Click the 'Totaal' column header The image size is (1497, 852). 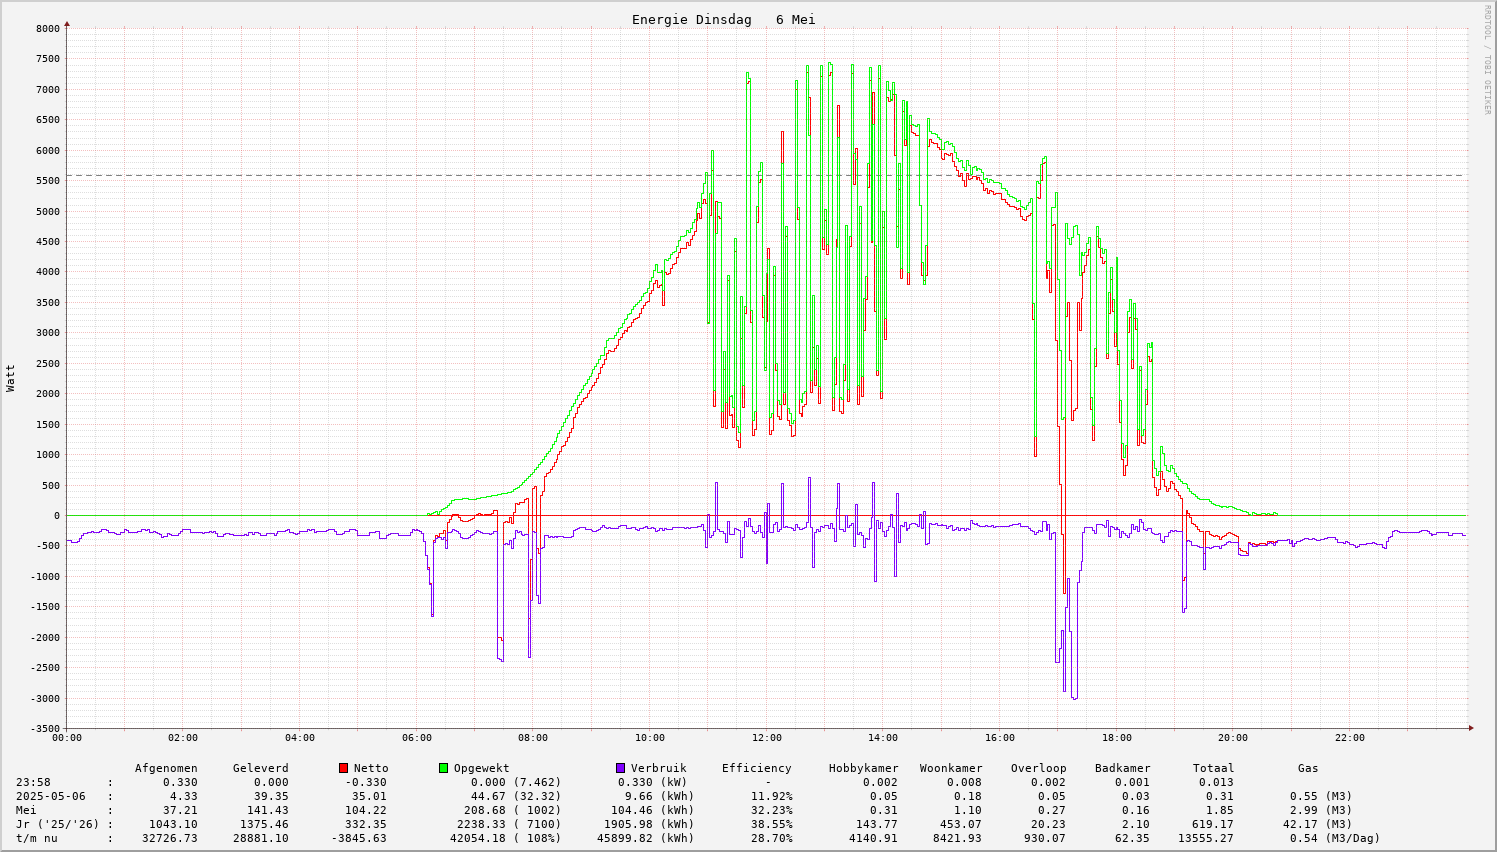(x=1213, y=768)
